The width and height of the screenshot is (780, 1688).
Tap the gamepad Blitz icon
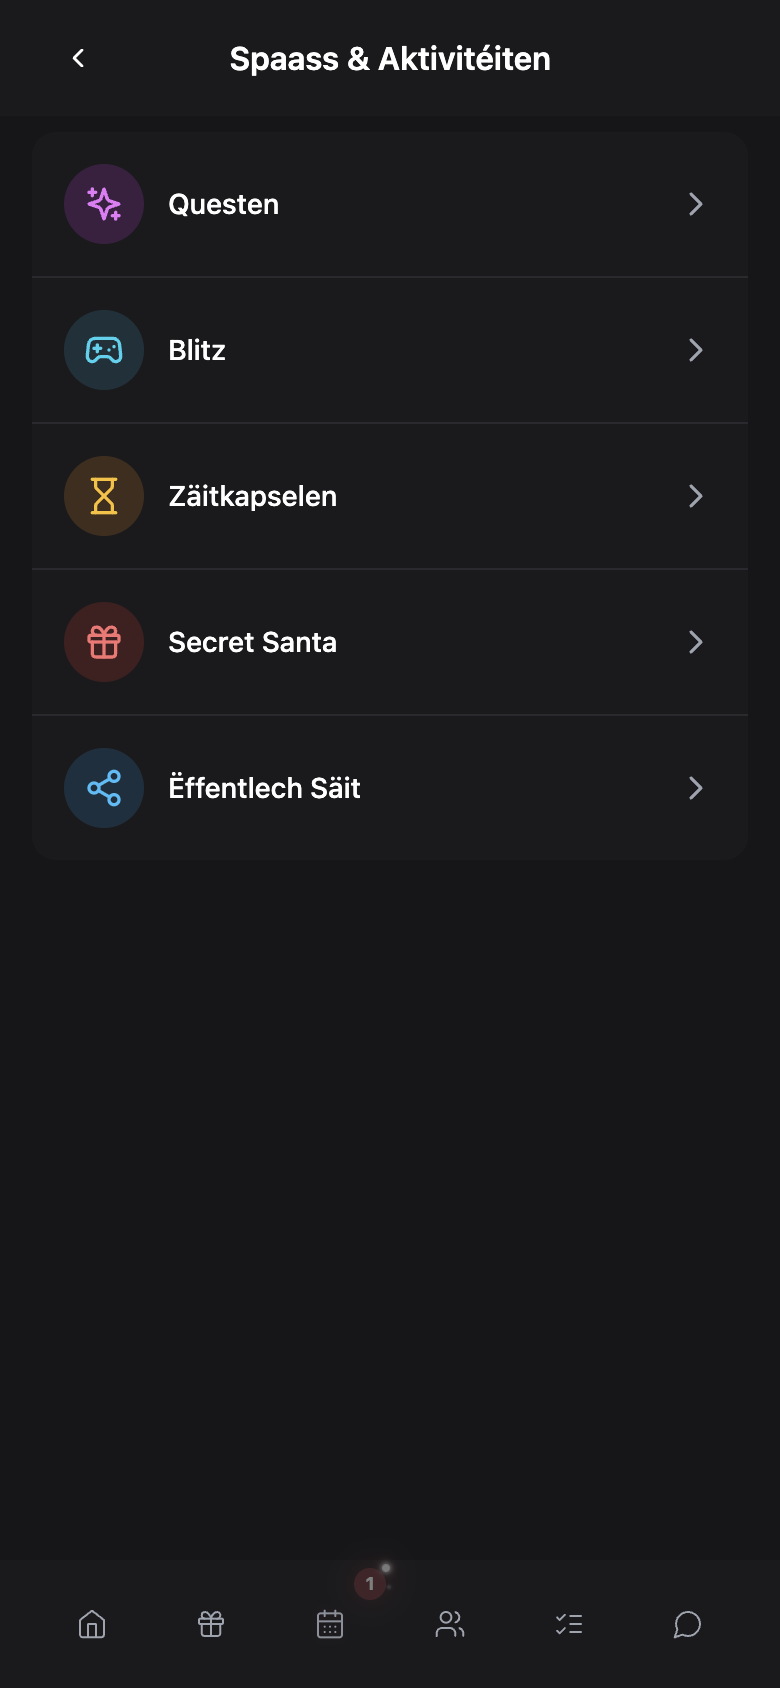click(x=104, y=350)
